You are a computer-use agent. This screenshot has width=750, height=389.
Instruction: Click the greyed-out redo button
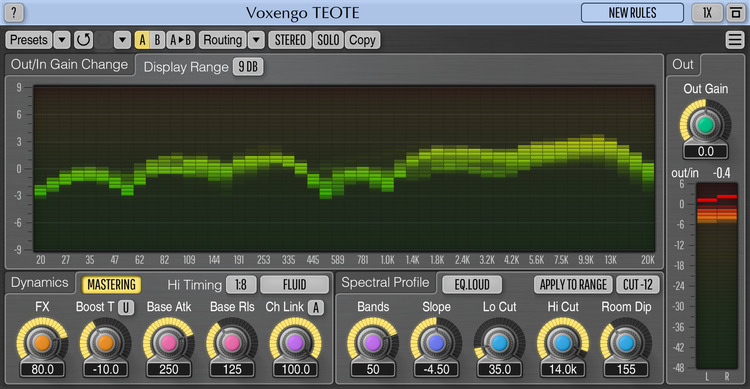click(103, 40)
